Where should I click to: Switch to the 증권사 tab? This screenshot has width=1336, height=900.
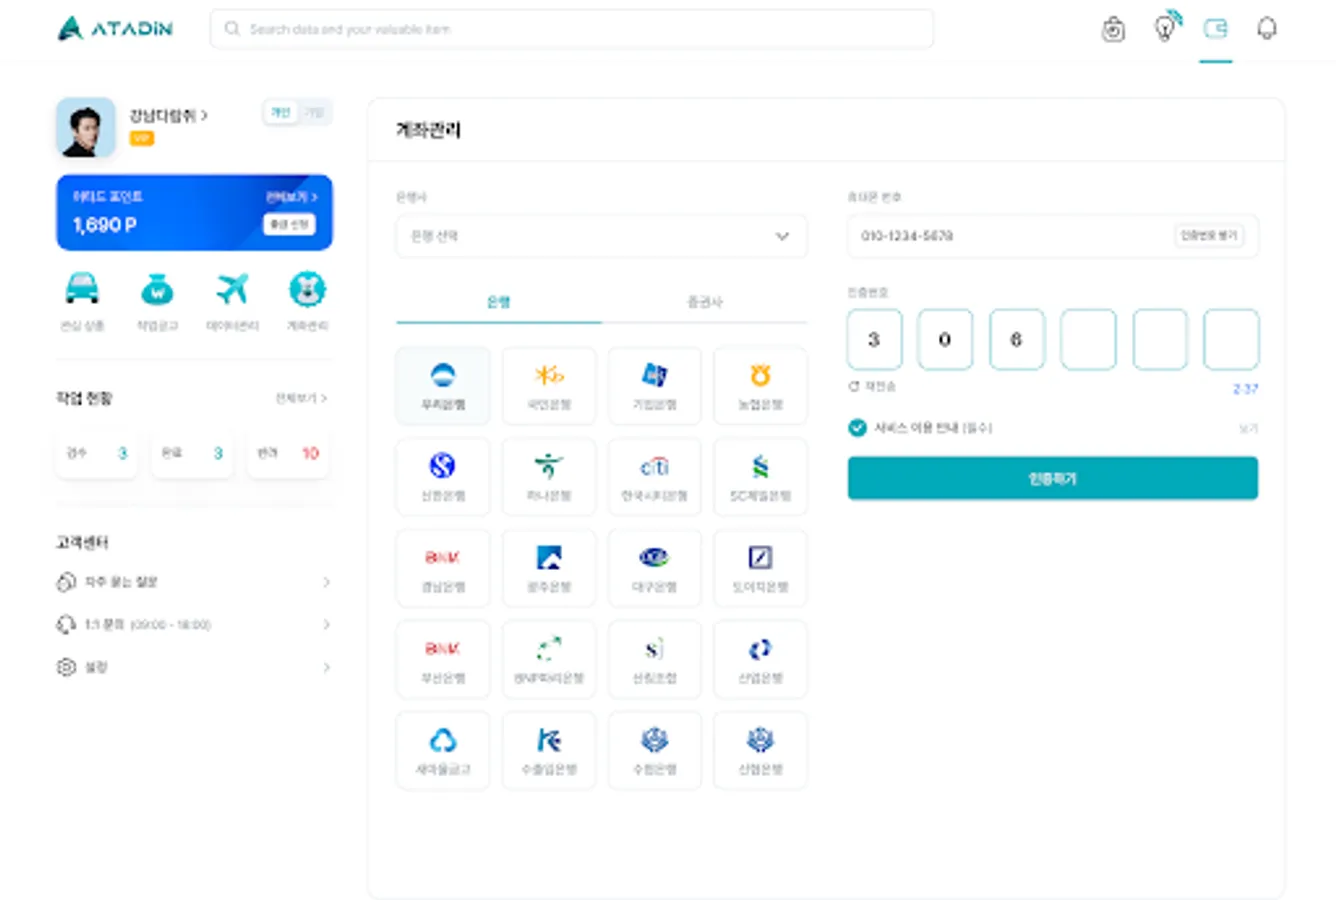[705, 302]
